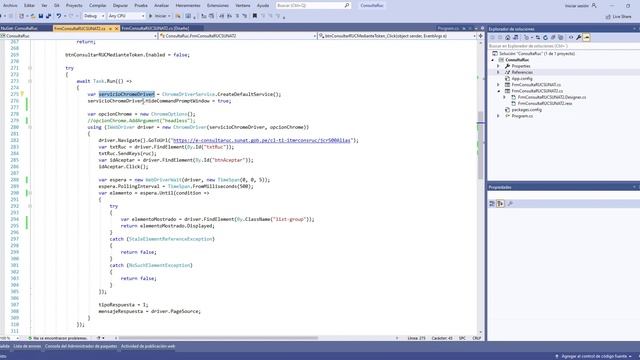The height and width of the screenshot is (360, 640).
Task: Close the FrmConsultaRUCSUNAT2.cs tab
Action: click(116, 29)
